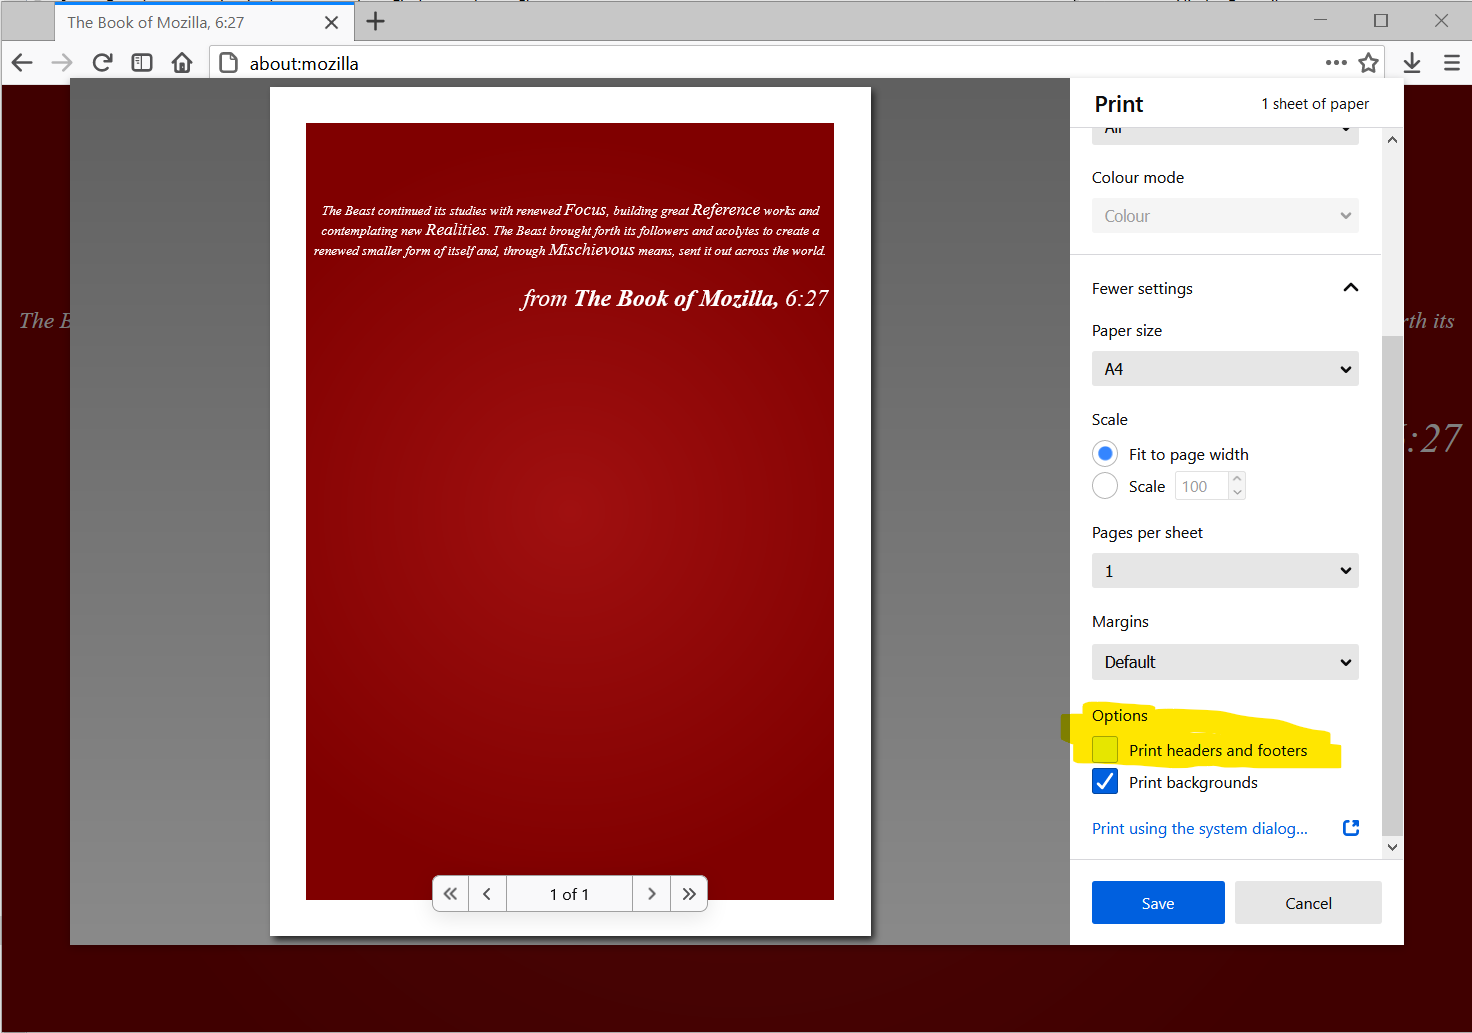Open a new browser tab
Image resolution: width=1472 pixels, height=1033 pixels.
[x=376, y=22]
